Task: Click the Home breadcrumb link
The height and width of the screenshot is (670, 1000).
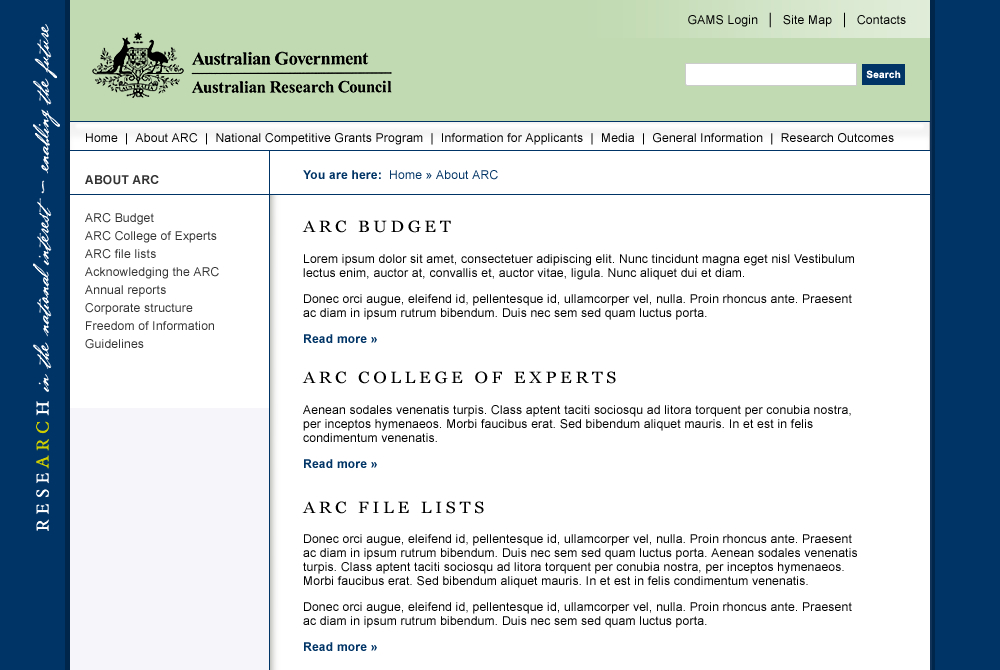Action: (x=405, y=175)
